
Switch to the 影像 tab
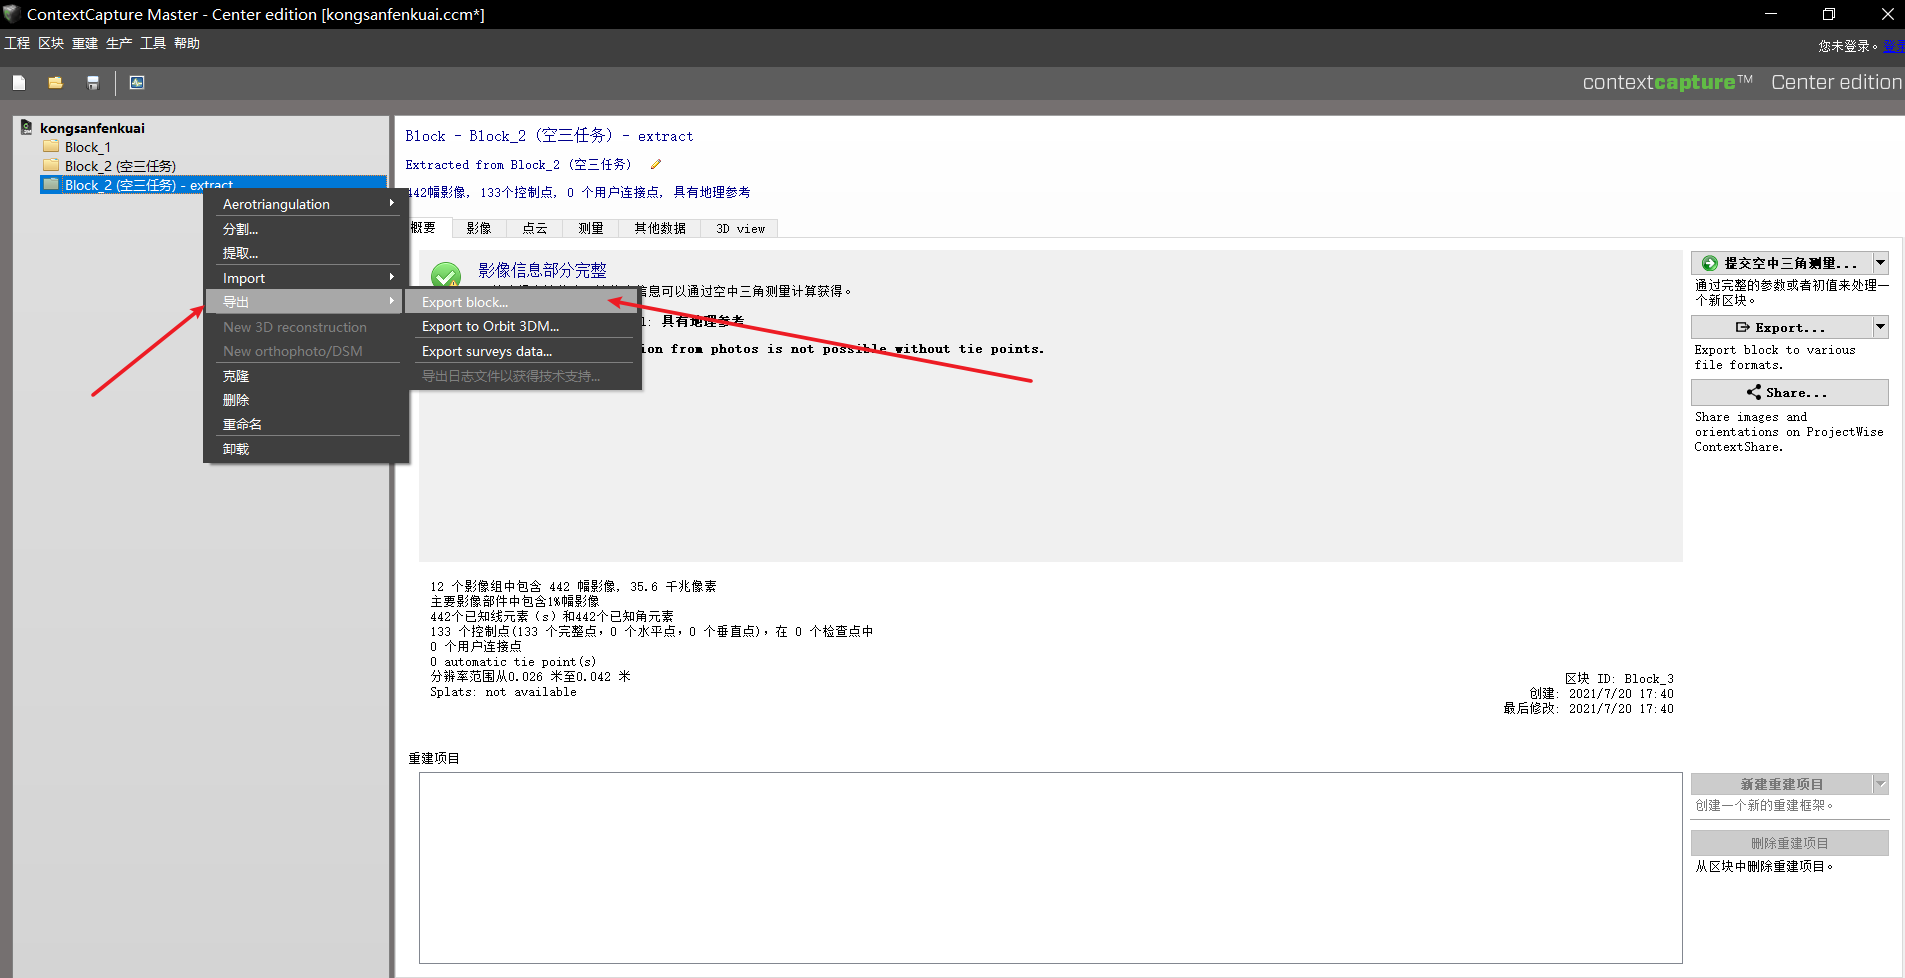pos(479,228)
